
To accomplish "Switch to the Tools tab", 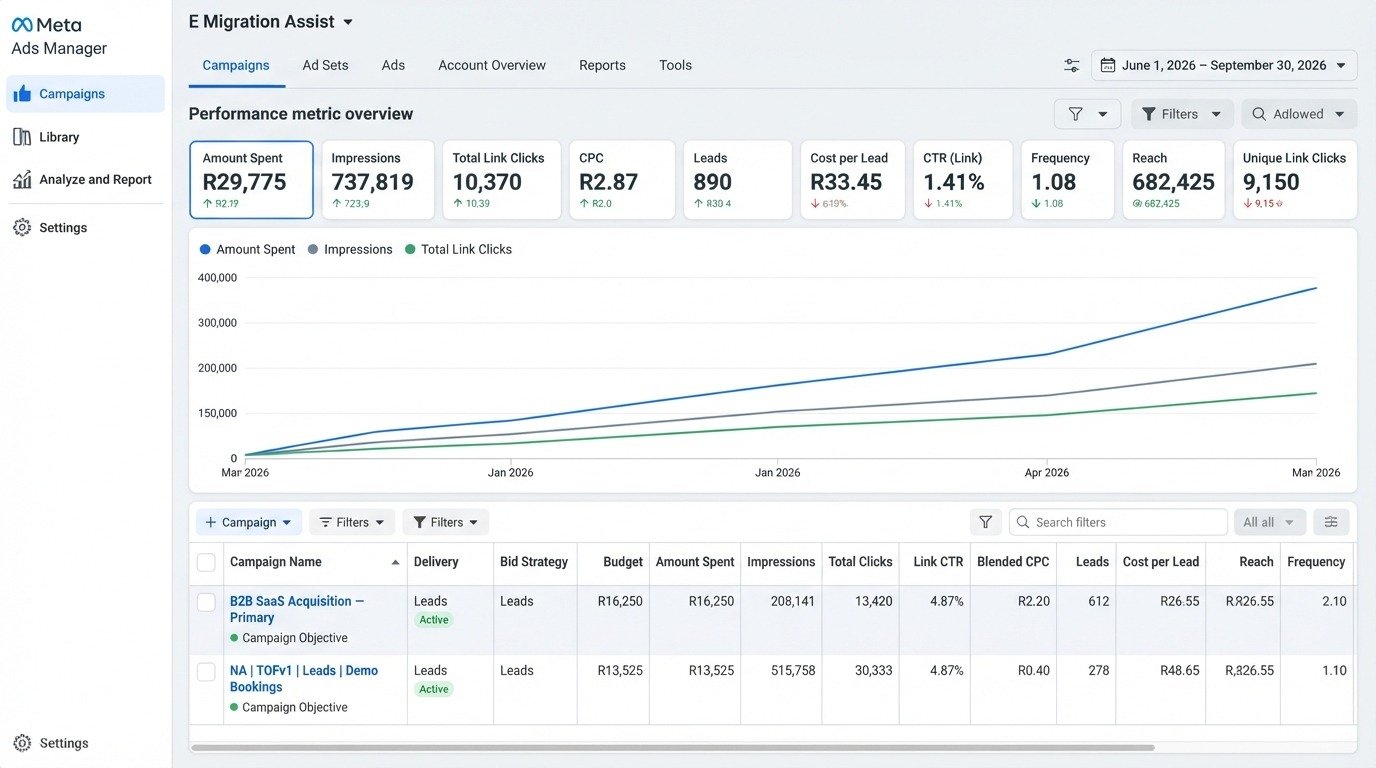I will coord(675,66).
